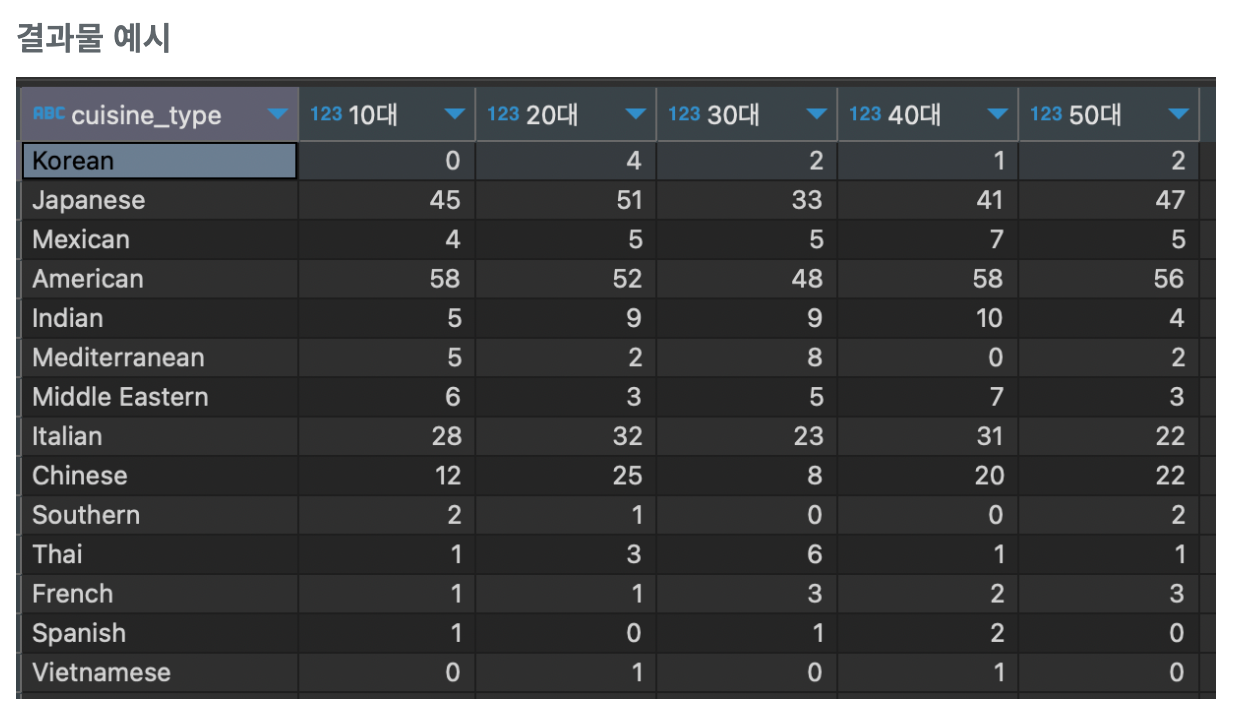
Task: Expand the 30대 column dropdown arrow
Action: [817, 115]
